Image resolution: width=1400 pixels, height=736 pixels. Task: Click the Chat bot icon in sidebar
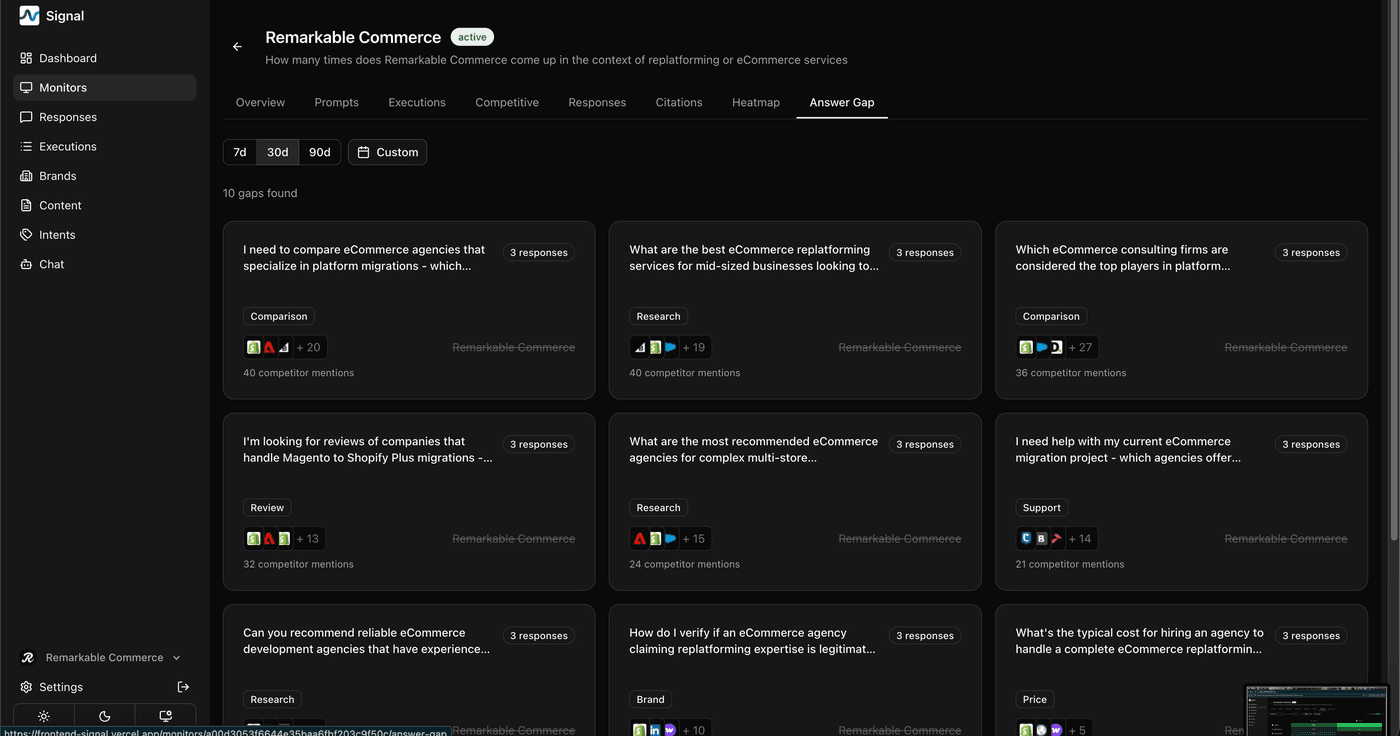coord(26,264)
